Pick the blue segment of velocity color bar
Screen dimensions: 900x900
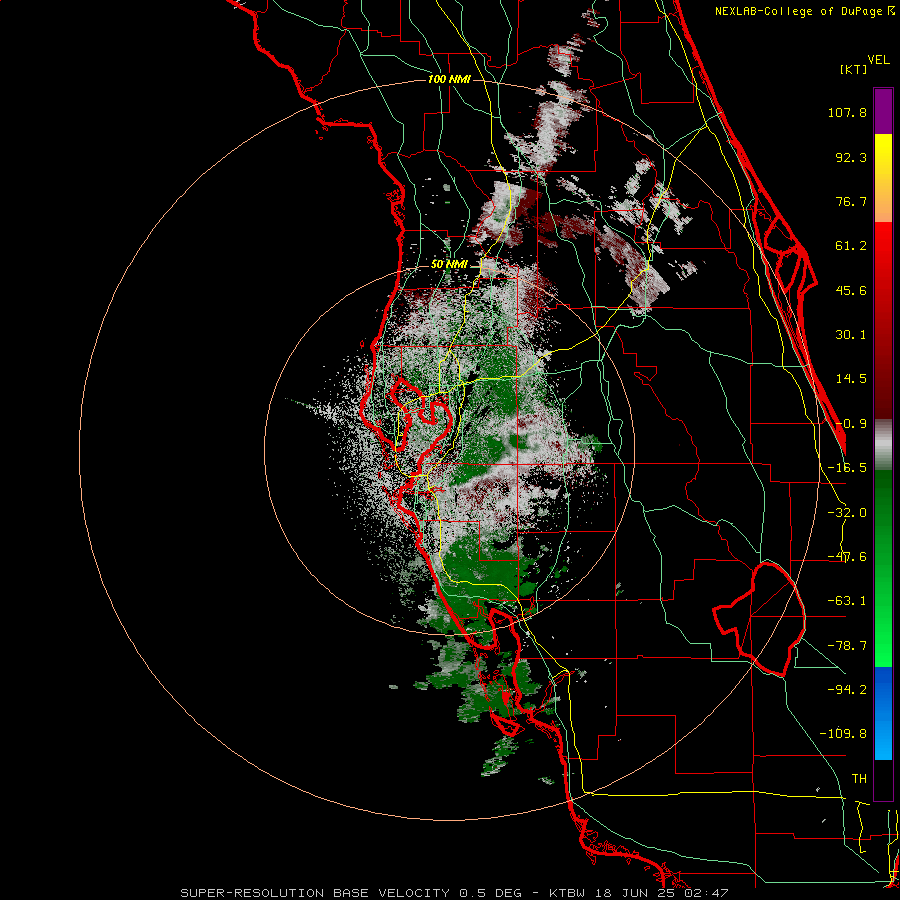pos(883,713)
